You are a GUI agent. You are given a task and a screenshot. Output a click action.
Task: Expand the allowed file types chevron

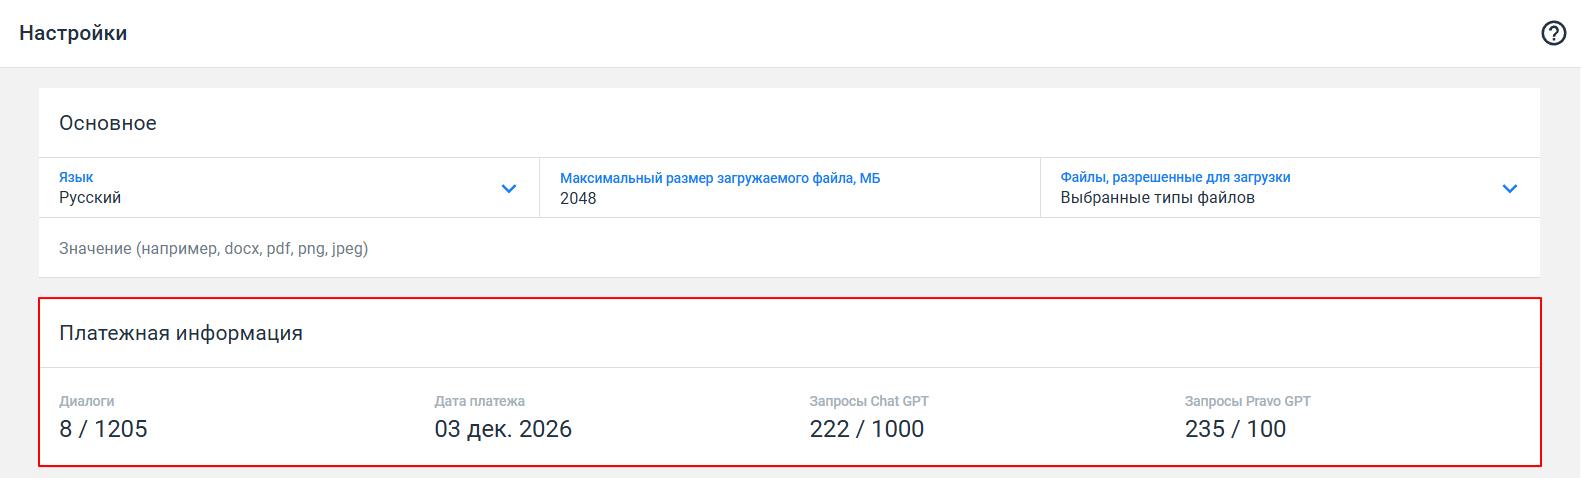pos(1509,188)
